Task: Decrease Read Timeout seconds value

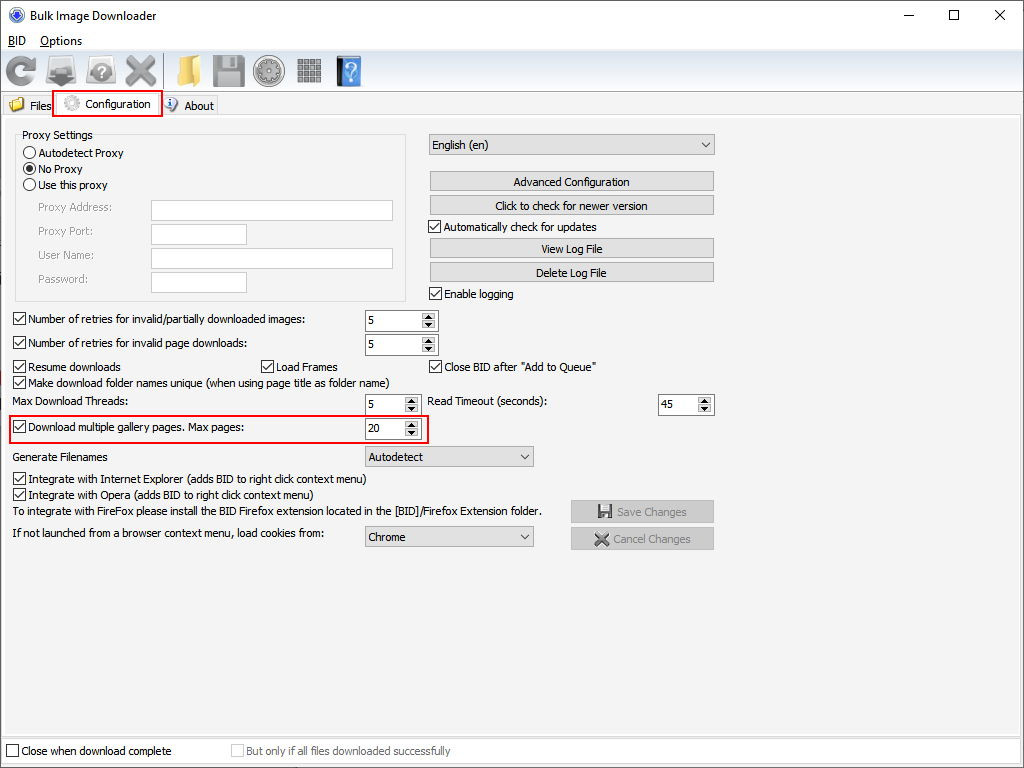Action: click(x=704, y=409)
